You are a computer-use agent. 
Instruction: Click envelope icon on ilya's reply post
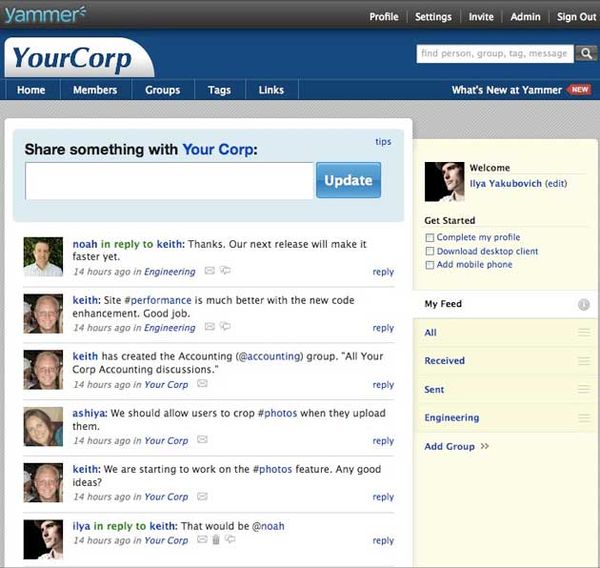click(202, 539)
